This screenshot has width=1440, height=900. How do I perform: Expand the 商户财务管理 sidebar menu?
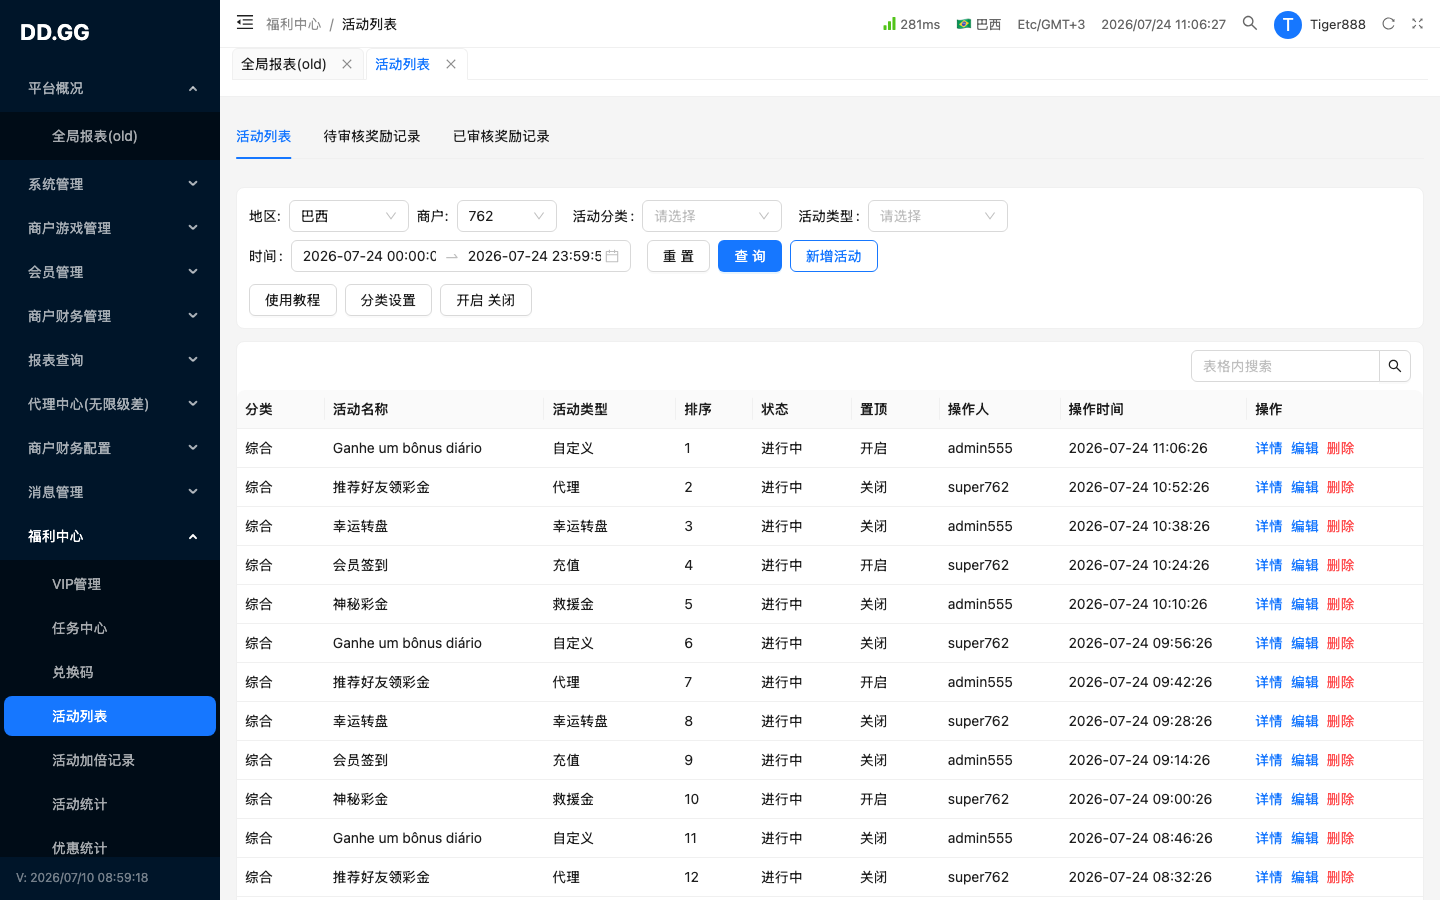(110, 316)
